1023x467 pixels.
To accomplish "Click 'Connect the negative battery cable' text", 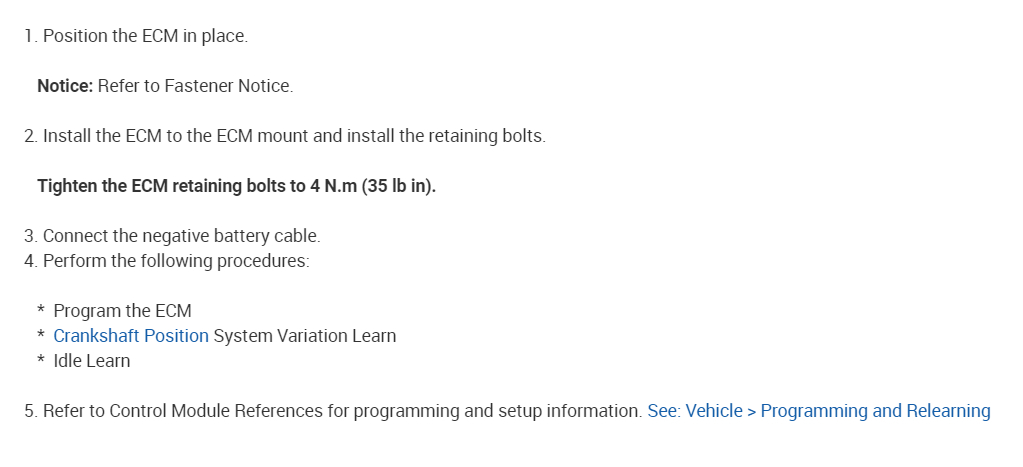I will [181, 237].
